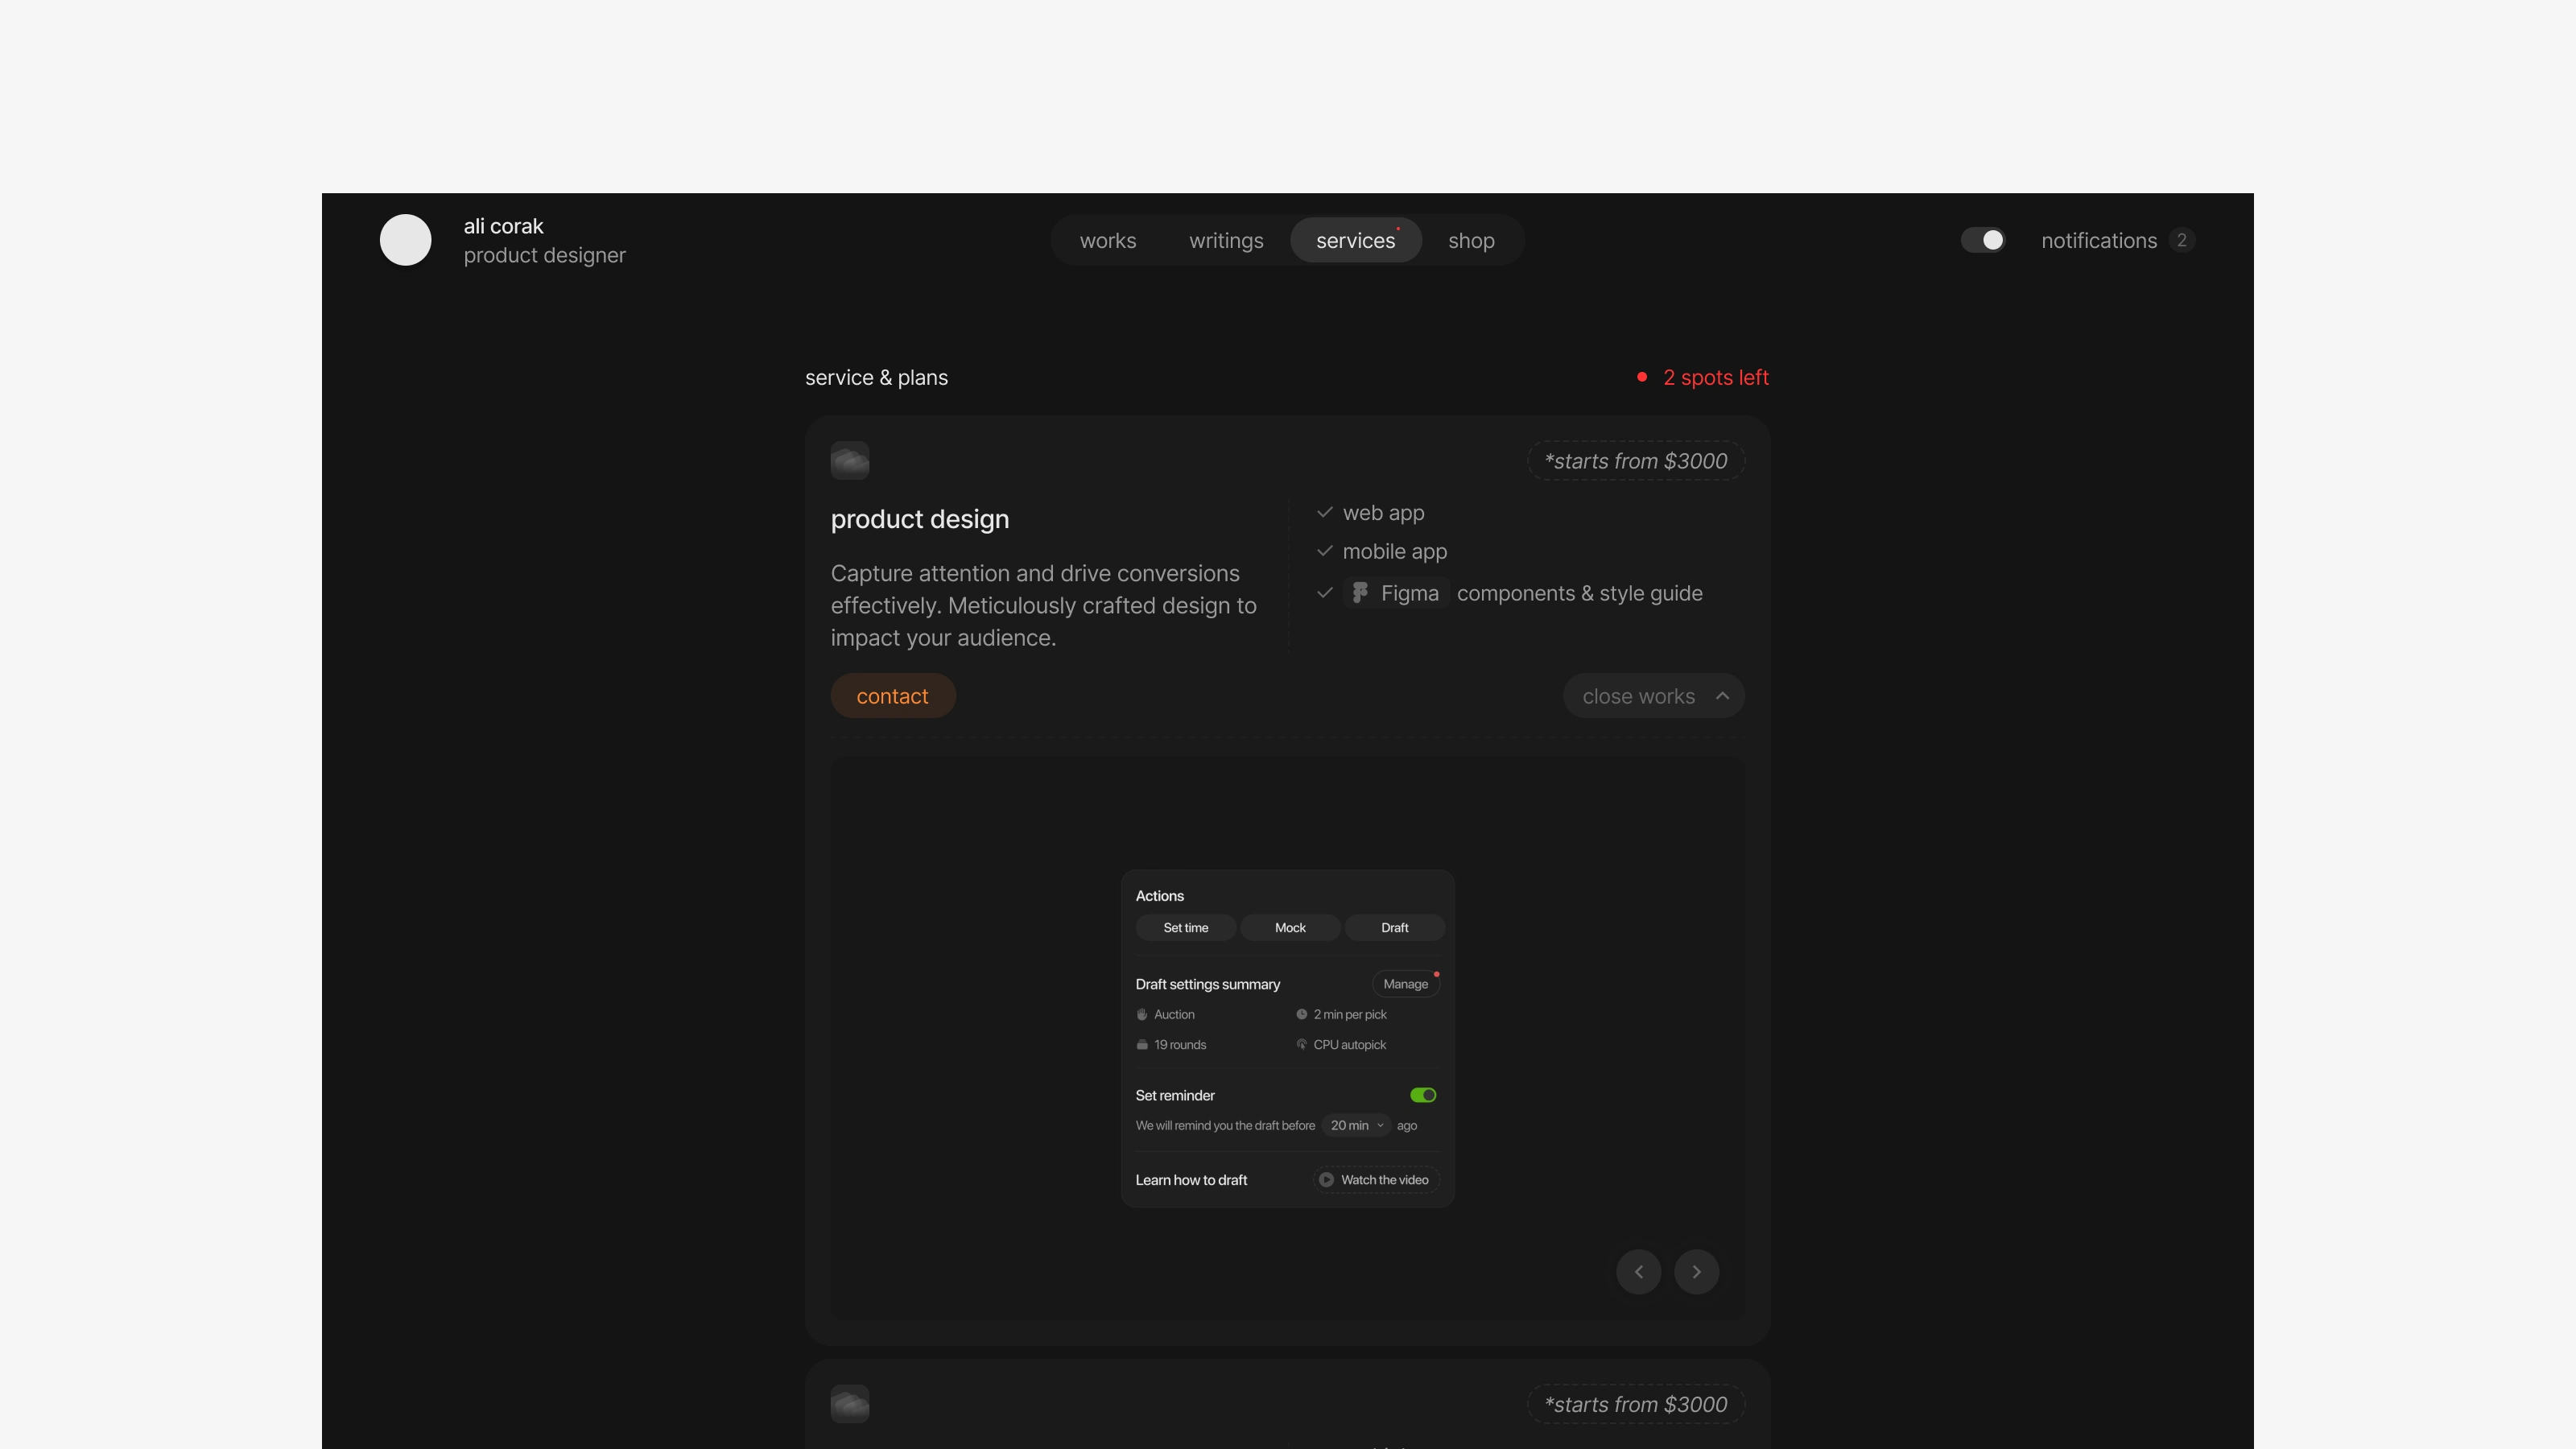Image resolution: width=2576 pixels, height=1449 pixels.
Task: Go to next work slide
Action: click(1696, 1272)
